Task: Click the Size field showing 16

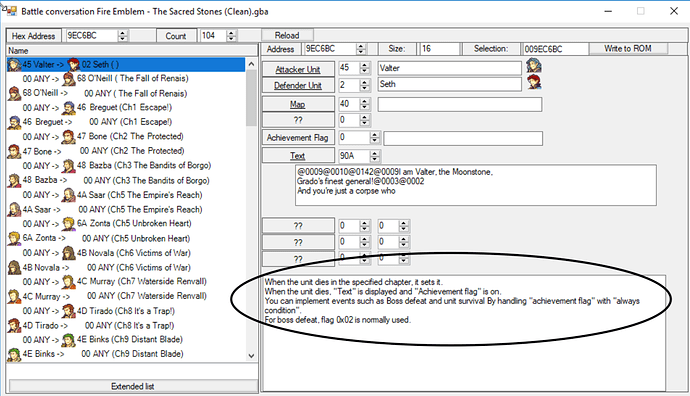Action: tap(440, 49)
